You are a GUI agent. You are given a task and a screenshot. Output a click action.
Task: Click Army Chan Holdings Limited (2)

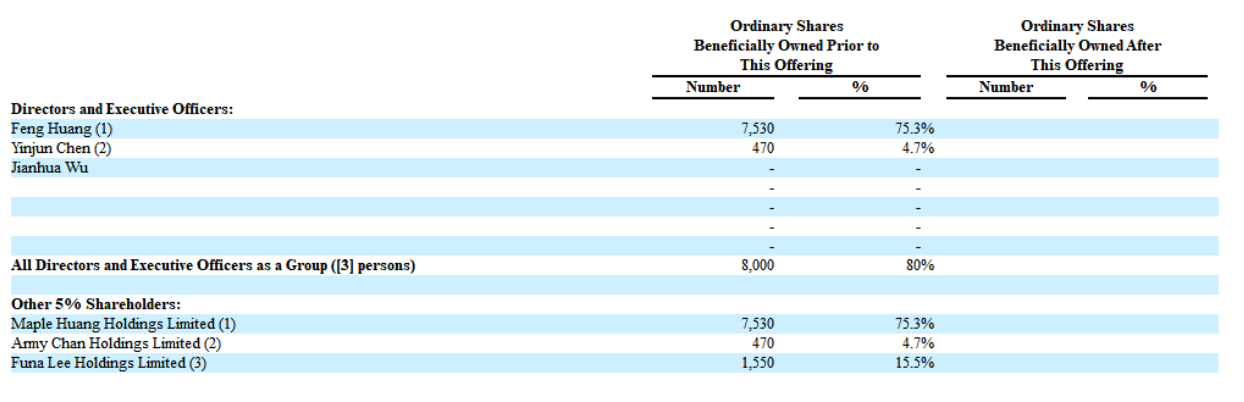click(116, 343)
